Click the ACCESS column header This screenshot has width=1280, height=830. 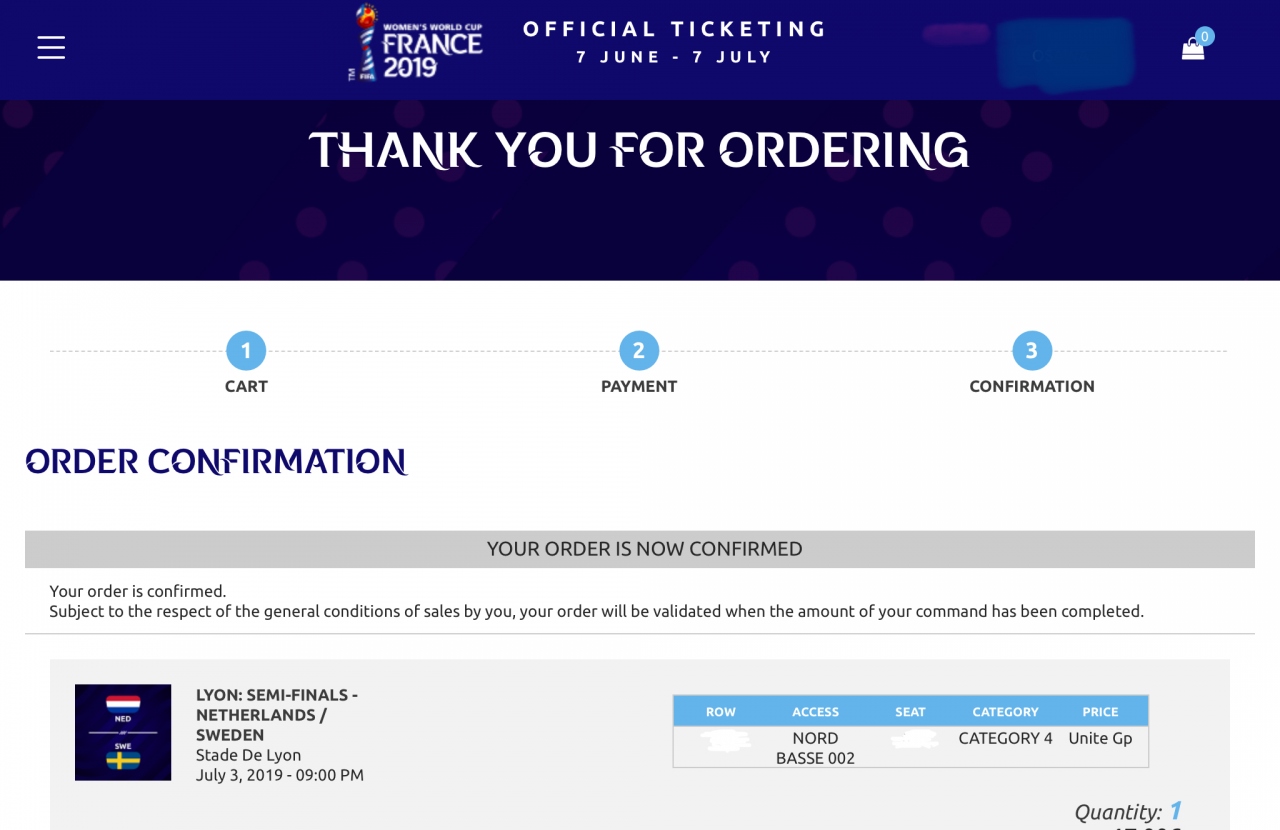pyautogui.click(x=815, y=712)
